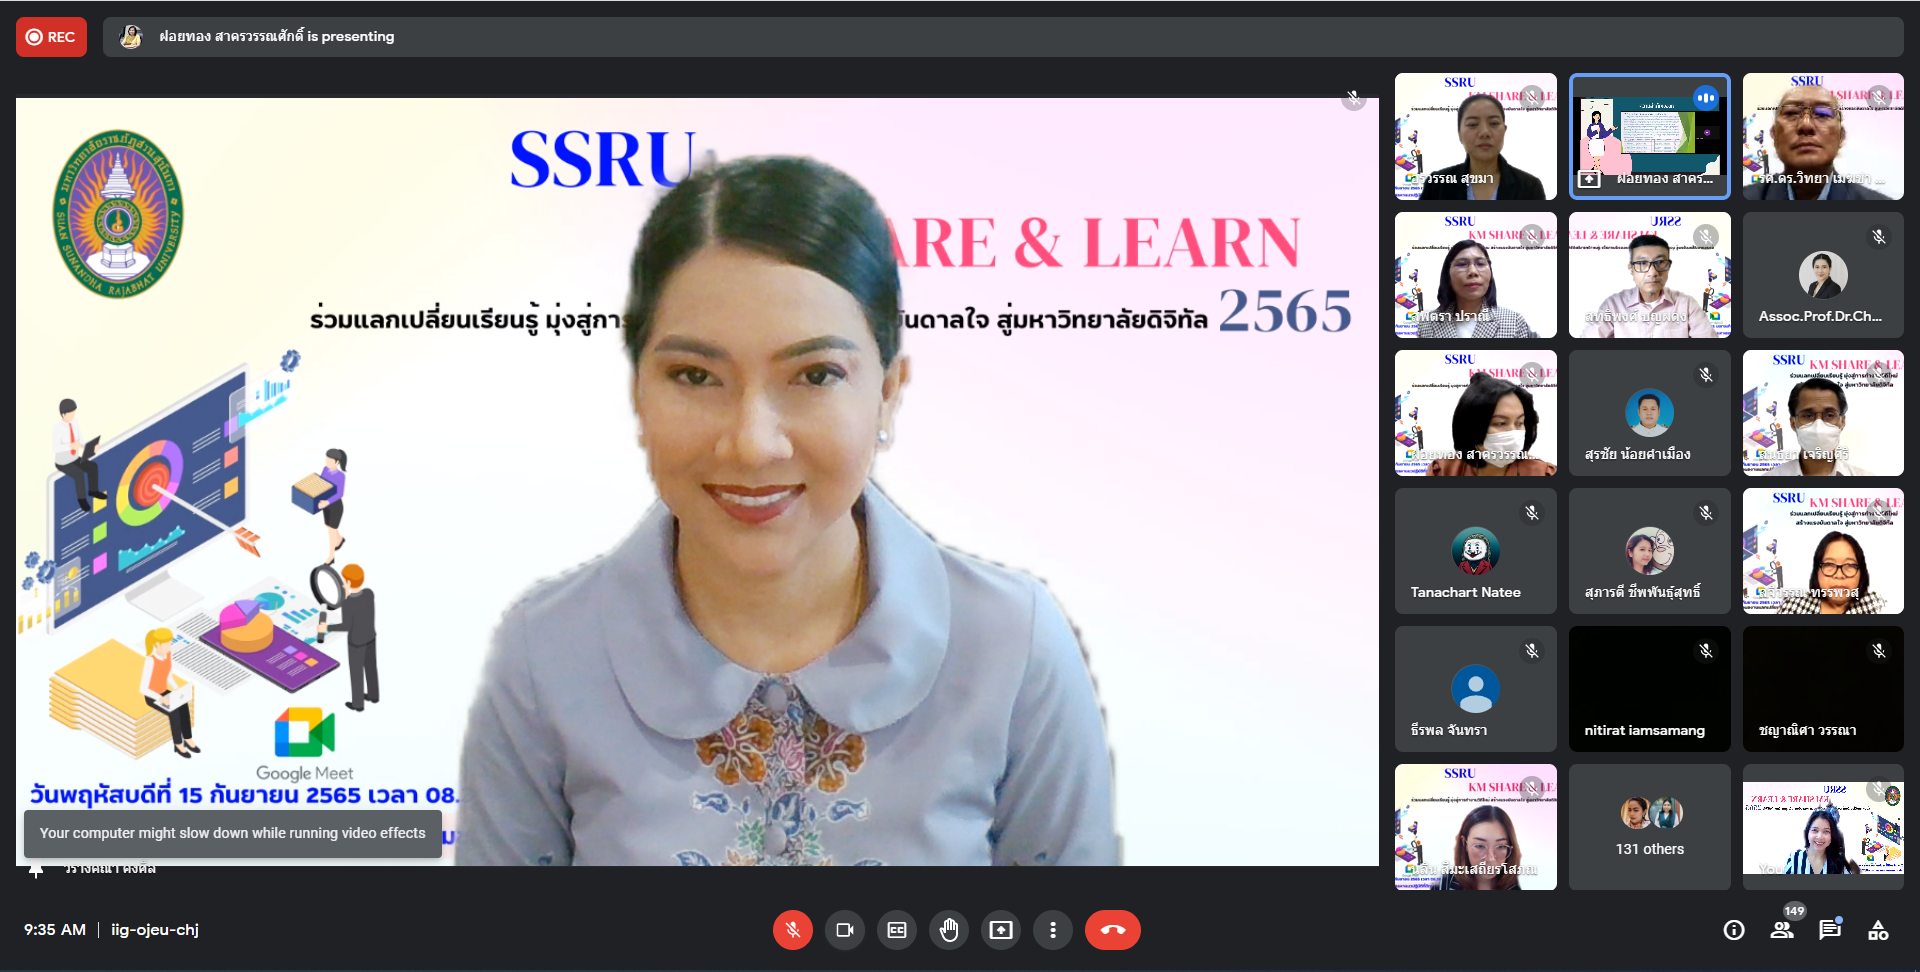Click the REC recording indicator
The width and height of the screenshot is (1920, 972).
tap(51, 37)
